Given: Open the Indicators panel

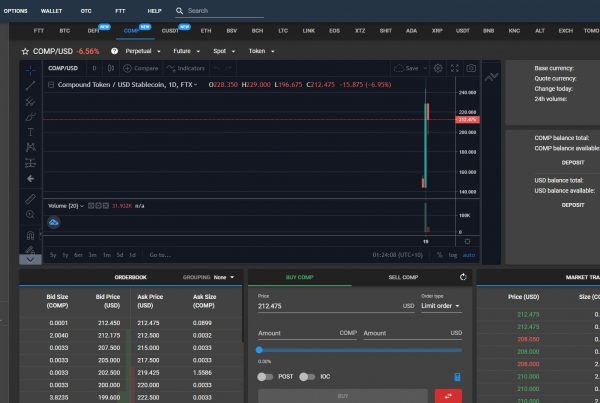Looking at the screenshot, I should 186,68.
